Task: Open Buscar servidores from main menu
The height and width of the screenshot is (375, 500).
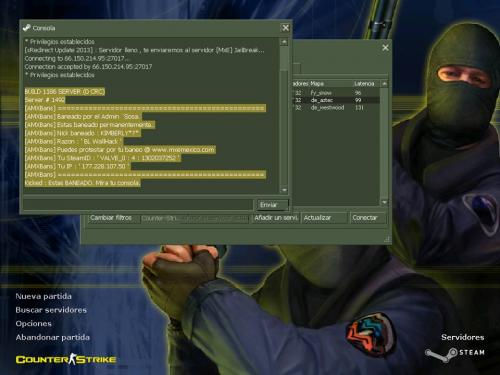Action: (51, 310)
